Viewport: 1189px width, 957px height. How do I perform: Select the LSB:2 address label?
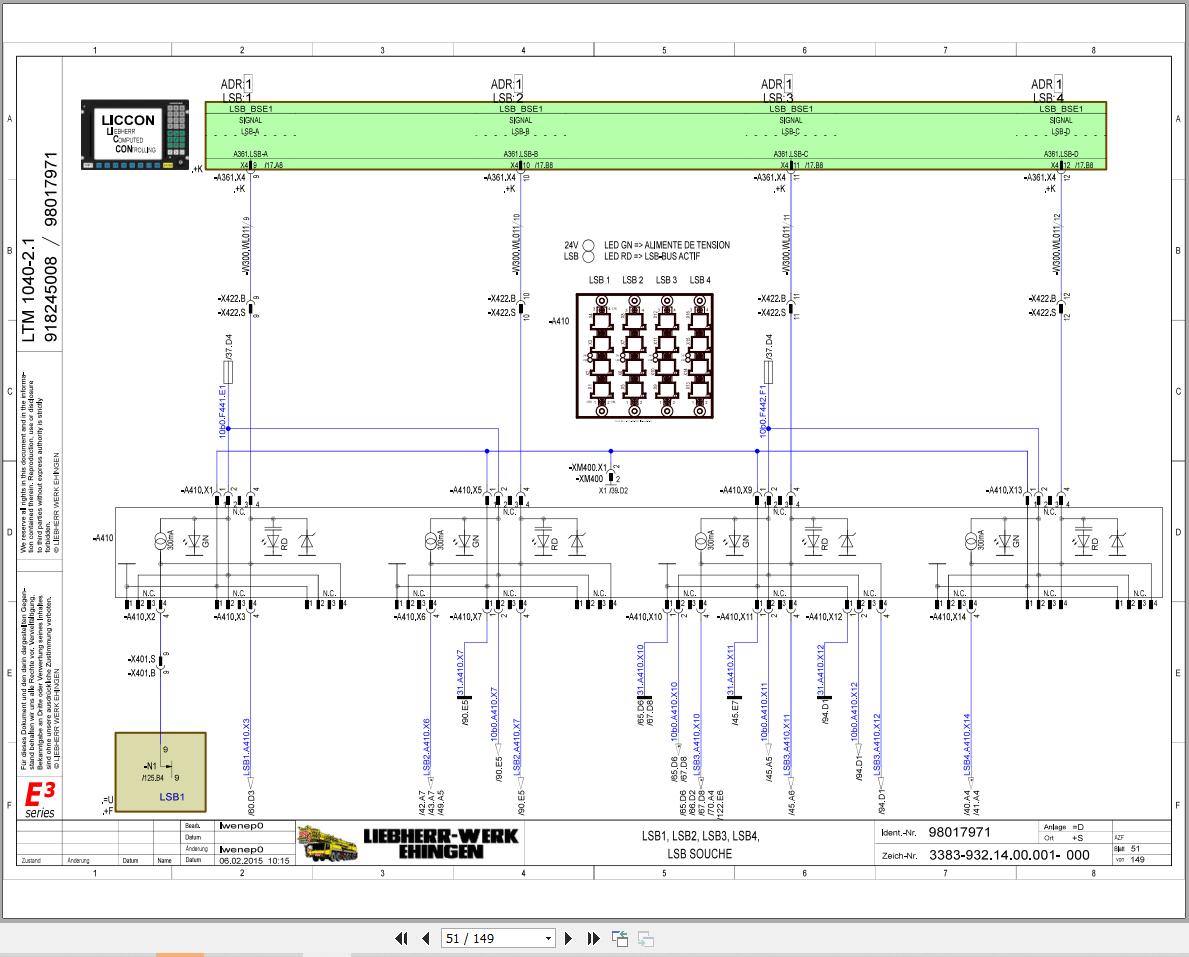tap(507, 98)
